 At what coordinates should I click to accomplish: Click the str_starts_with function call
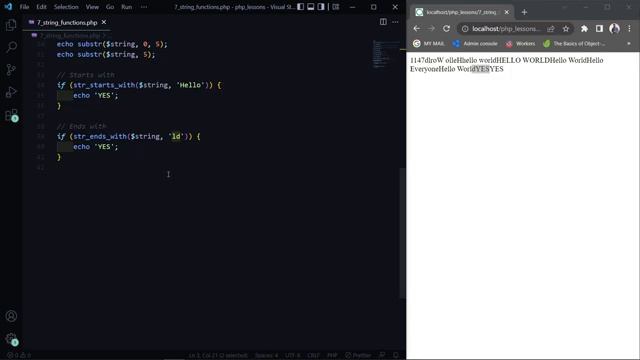pyautogui.click(x=104, y=85)
